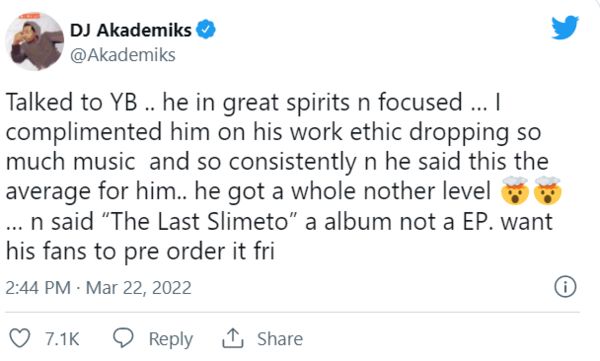Open the tweet info circle icon
Screen dimensions: 600x361
(x=565, y=287)
